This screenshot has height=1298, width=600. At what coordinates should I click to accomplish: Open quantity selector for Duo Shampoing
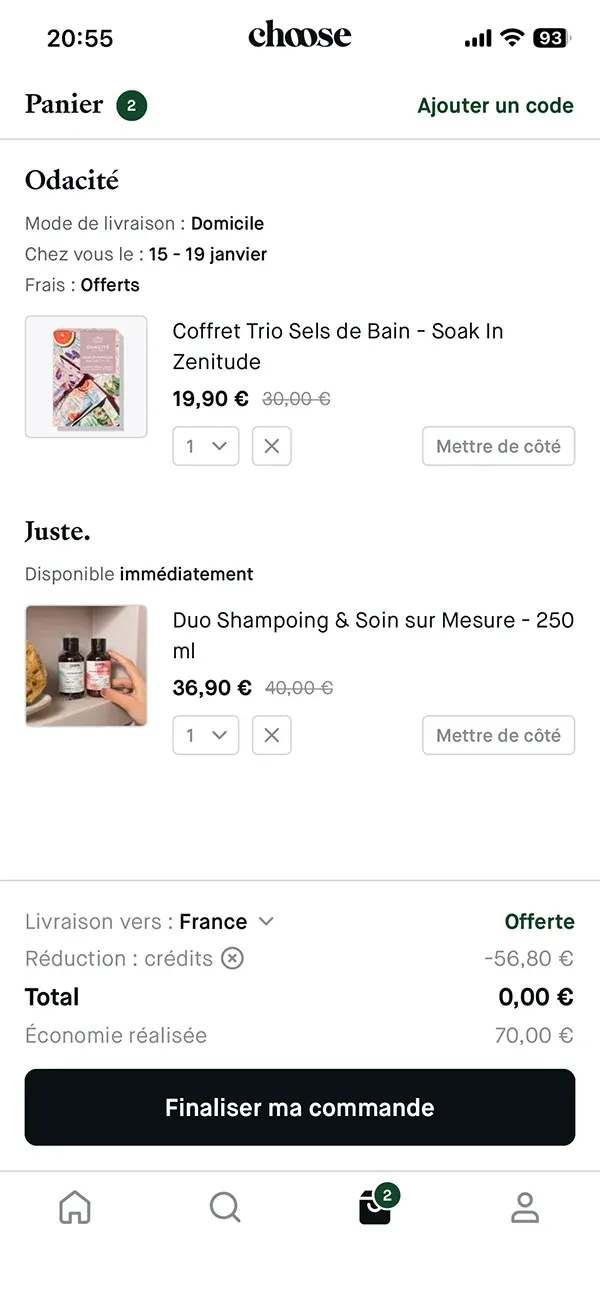click(x=205, y=735)
